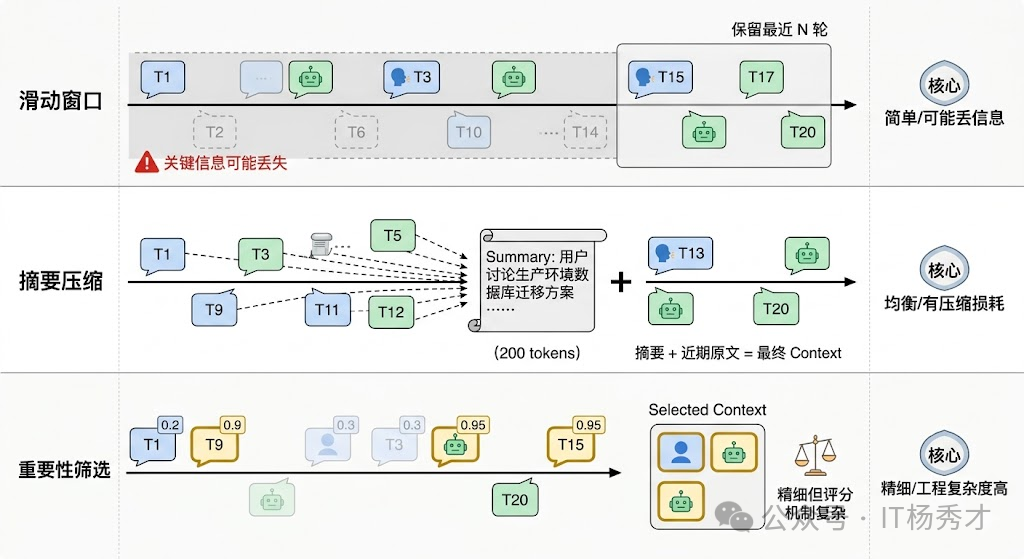Select the green T12 bubble
This screenshot has width=1024, height=559.
(391, 311)
